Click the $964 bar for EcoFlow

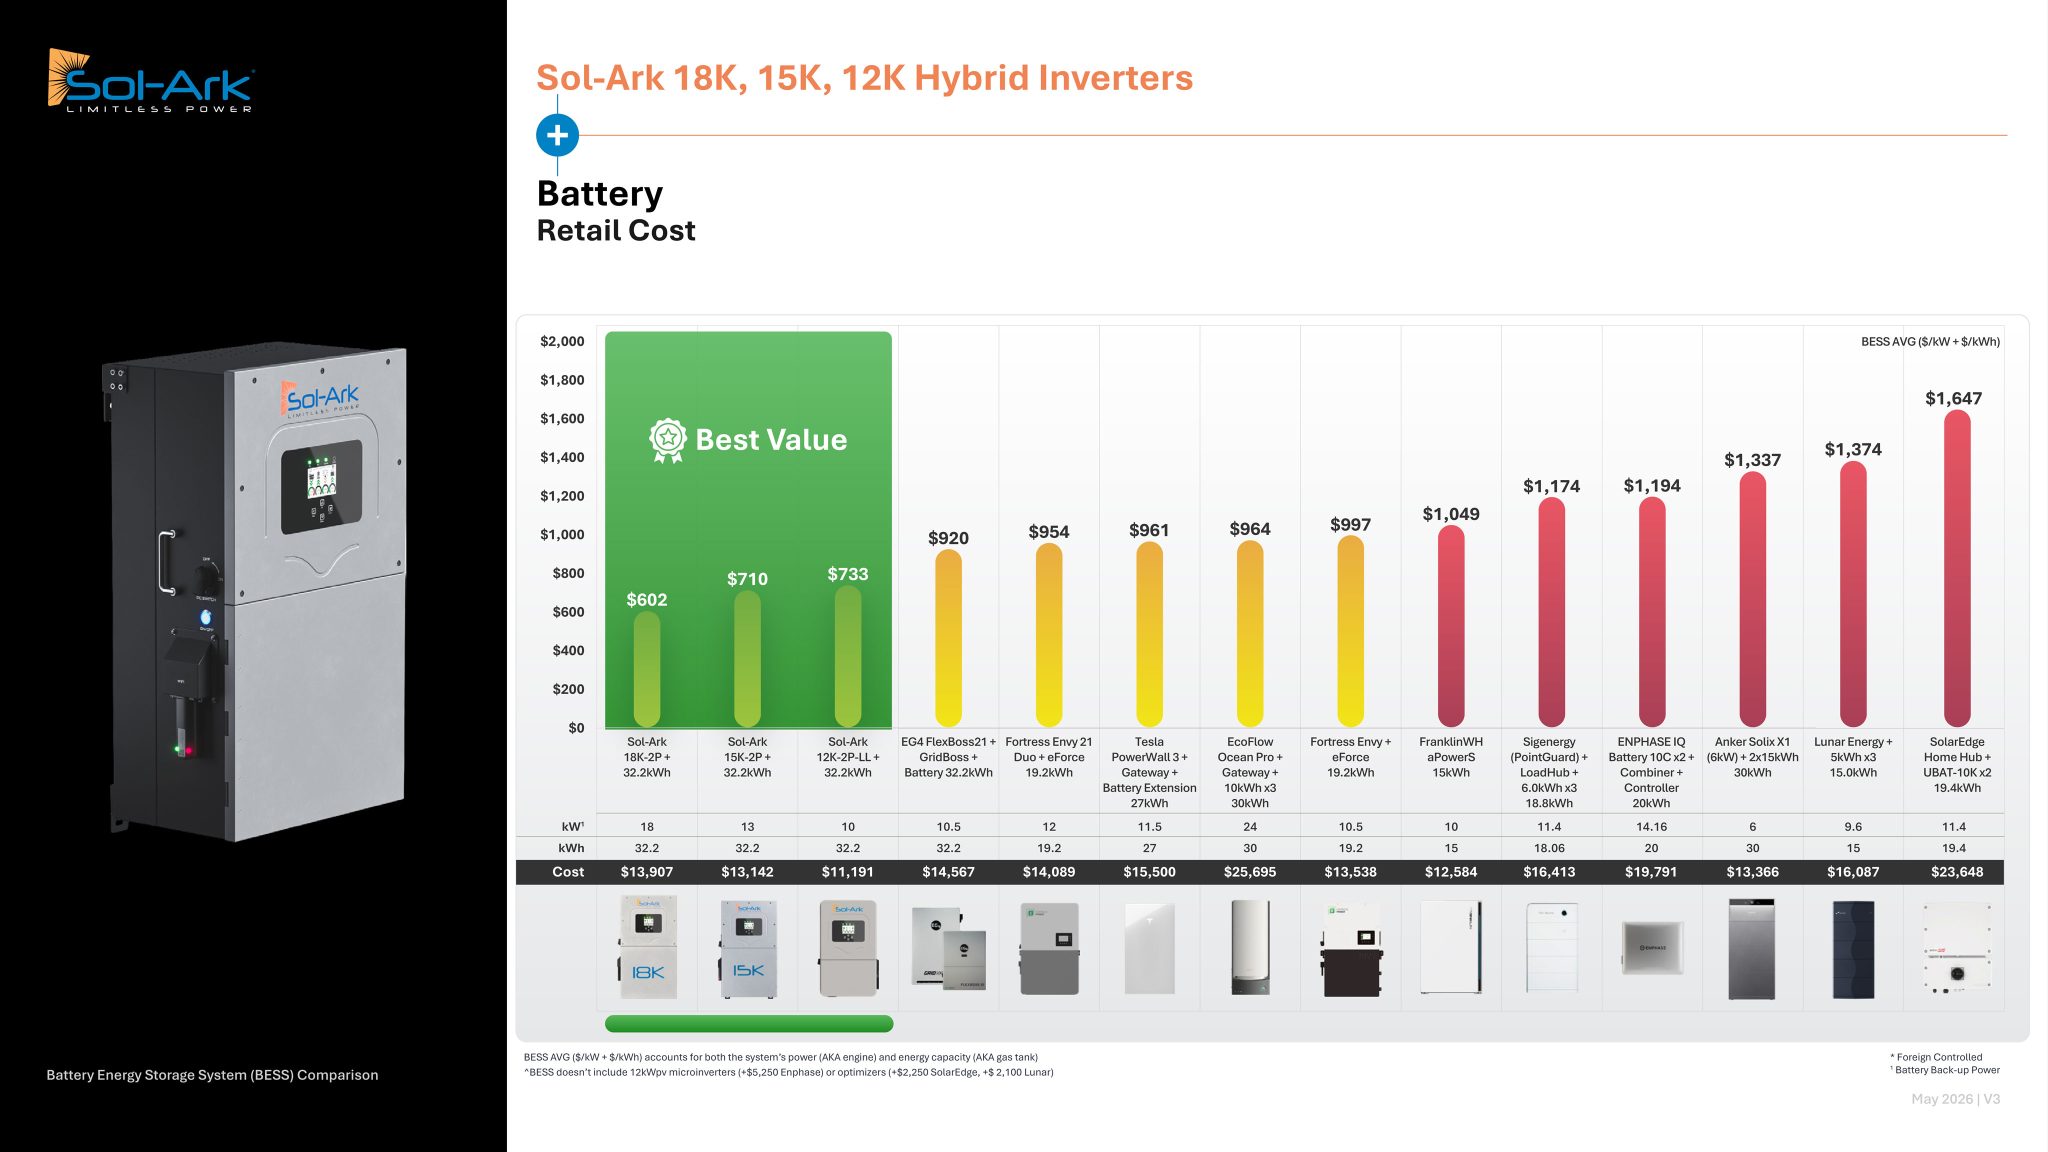click(x=1250, y=633)
